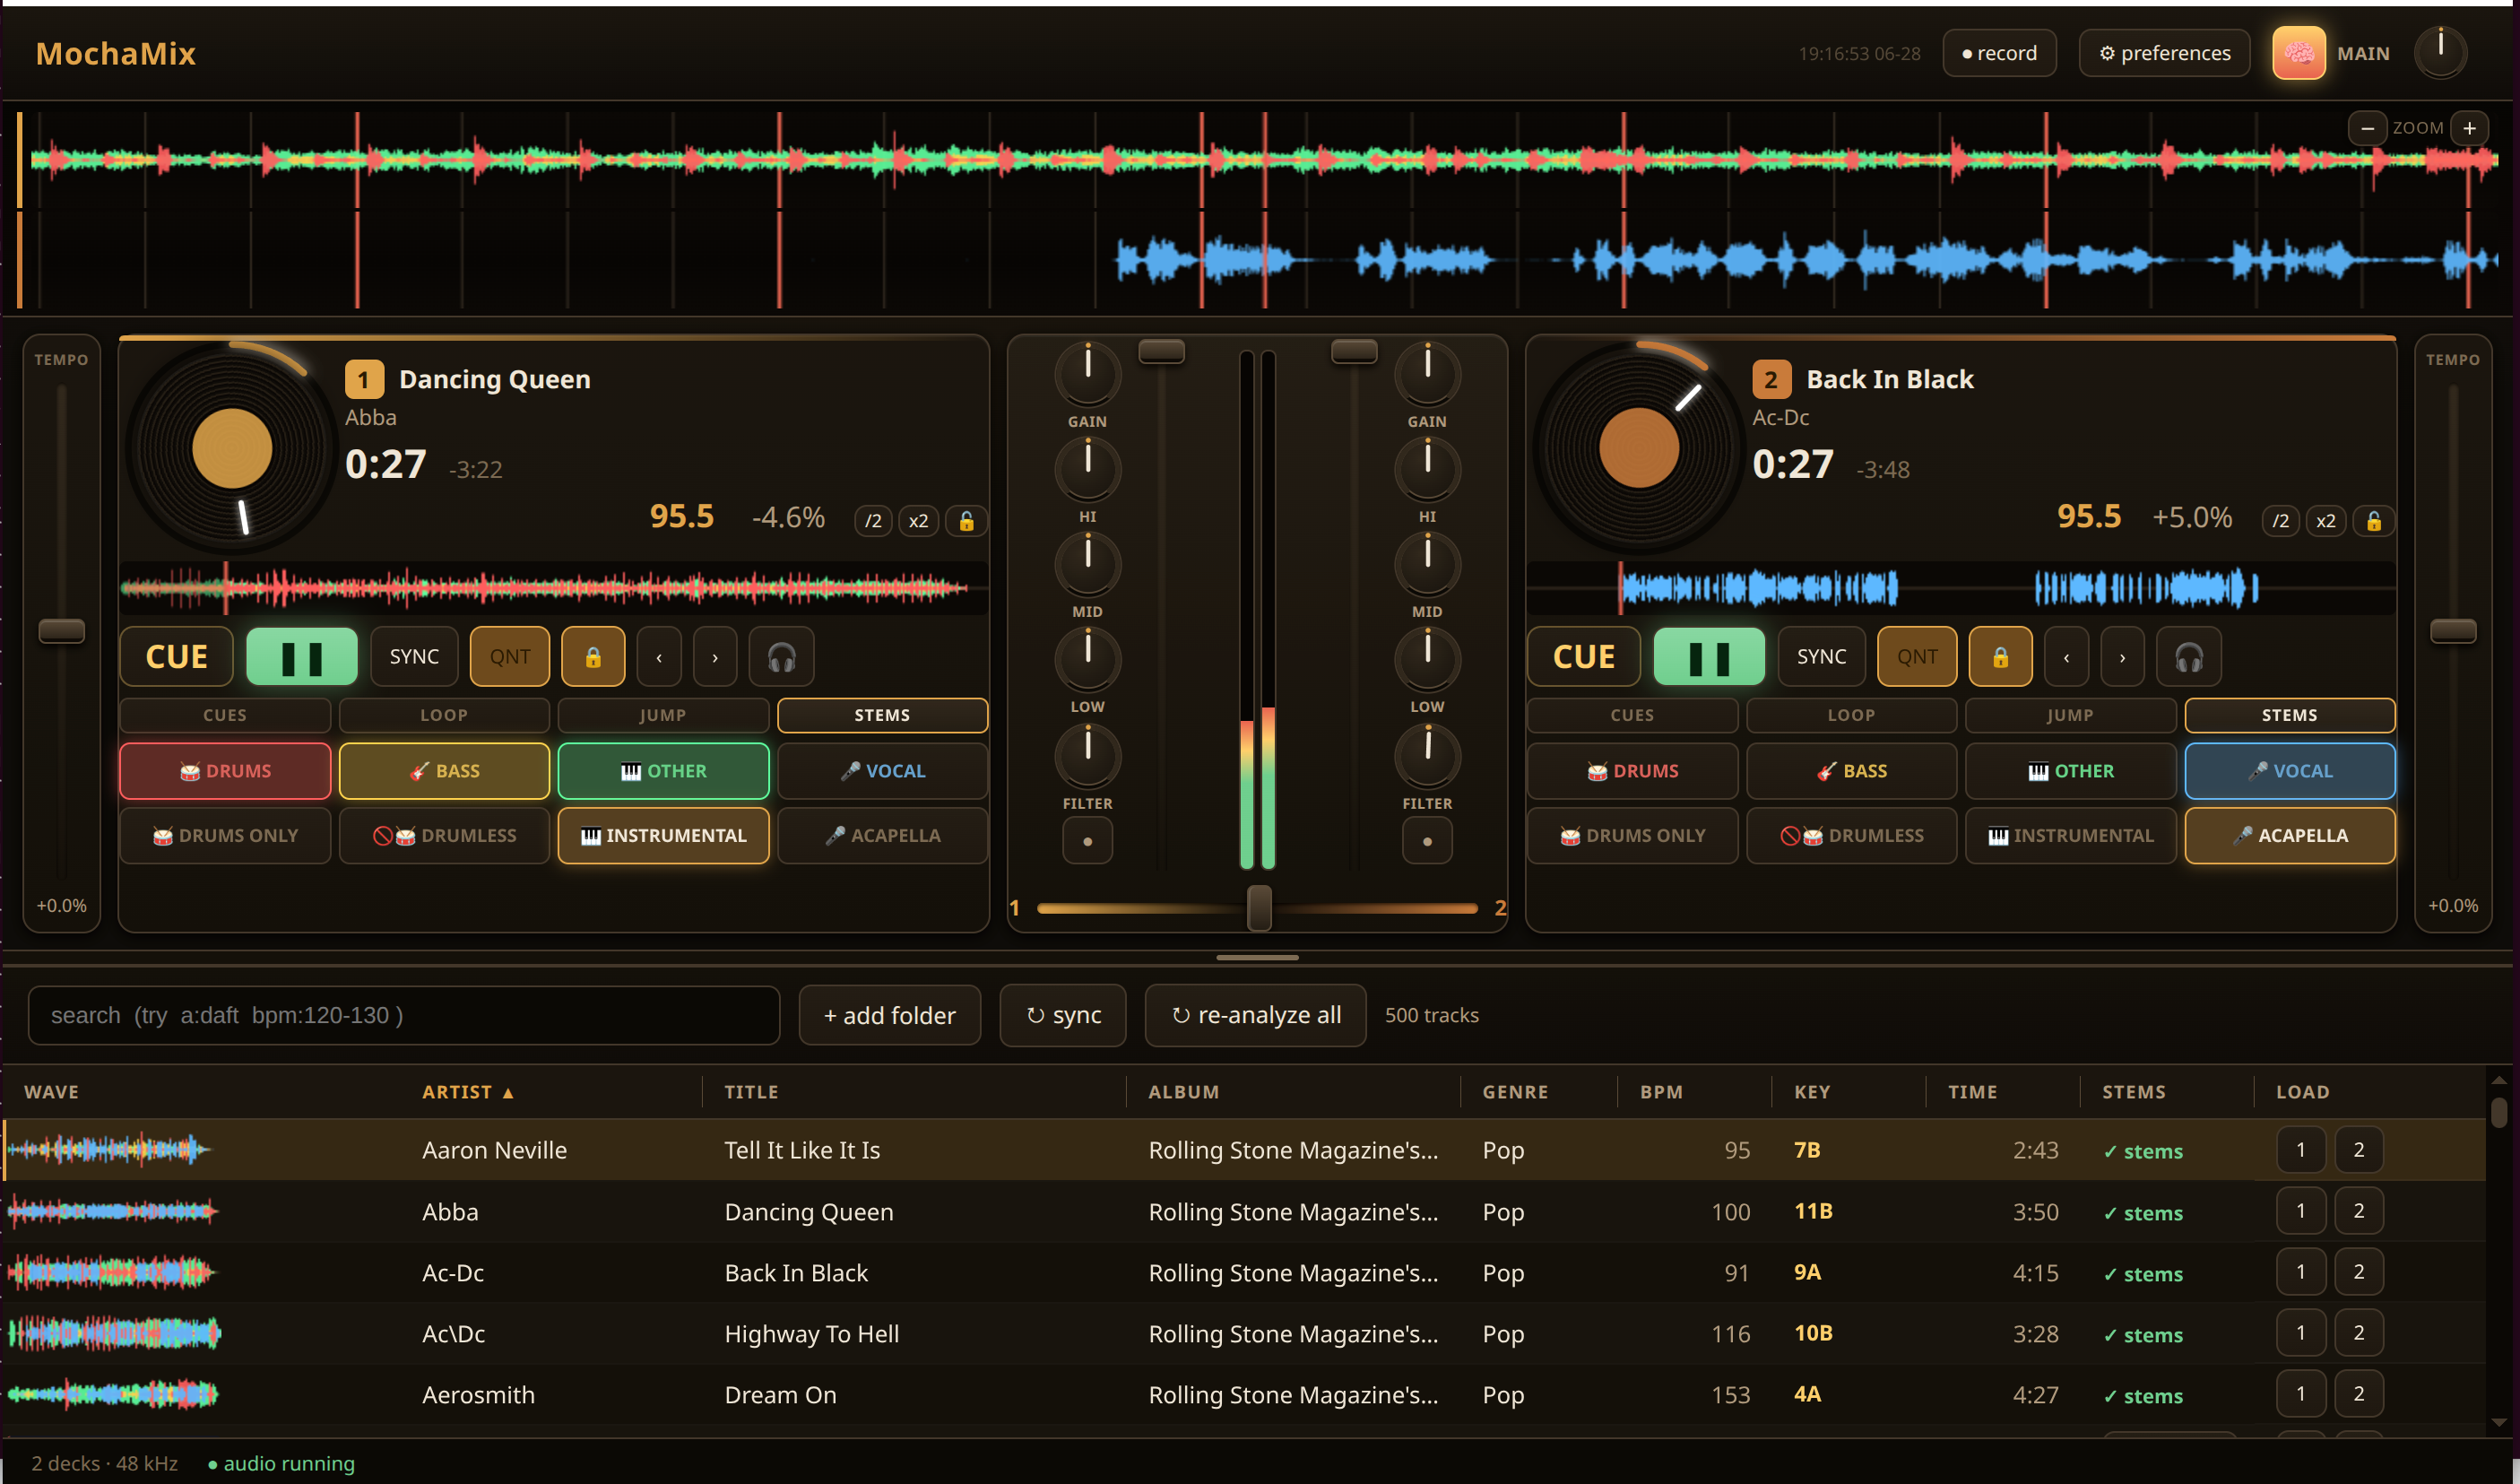Toggle QNT quantize on deck 2
The width and height of the screenshot is (2520, 1484).
1917,657
